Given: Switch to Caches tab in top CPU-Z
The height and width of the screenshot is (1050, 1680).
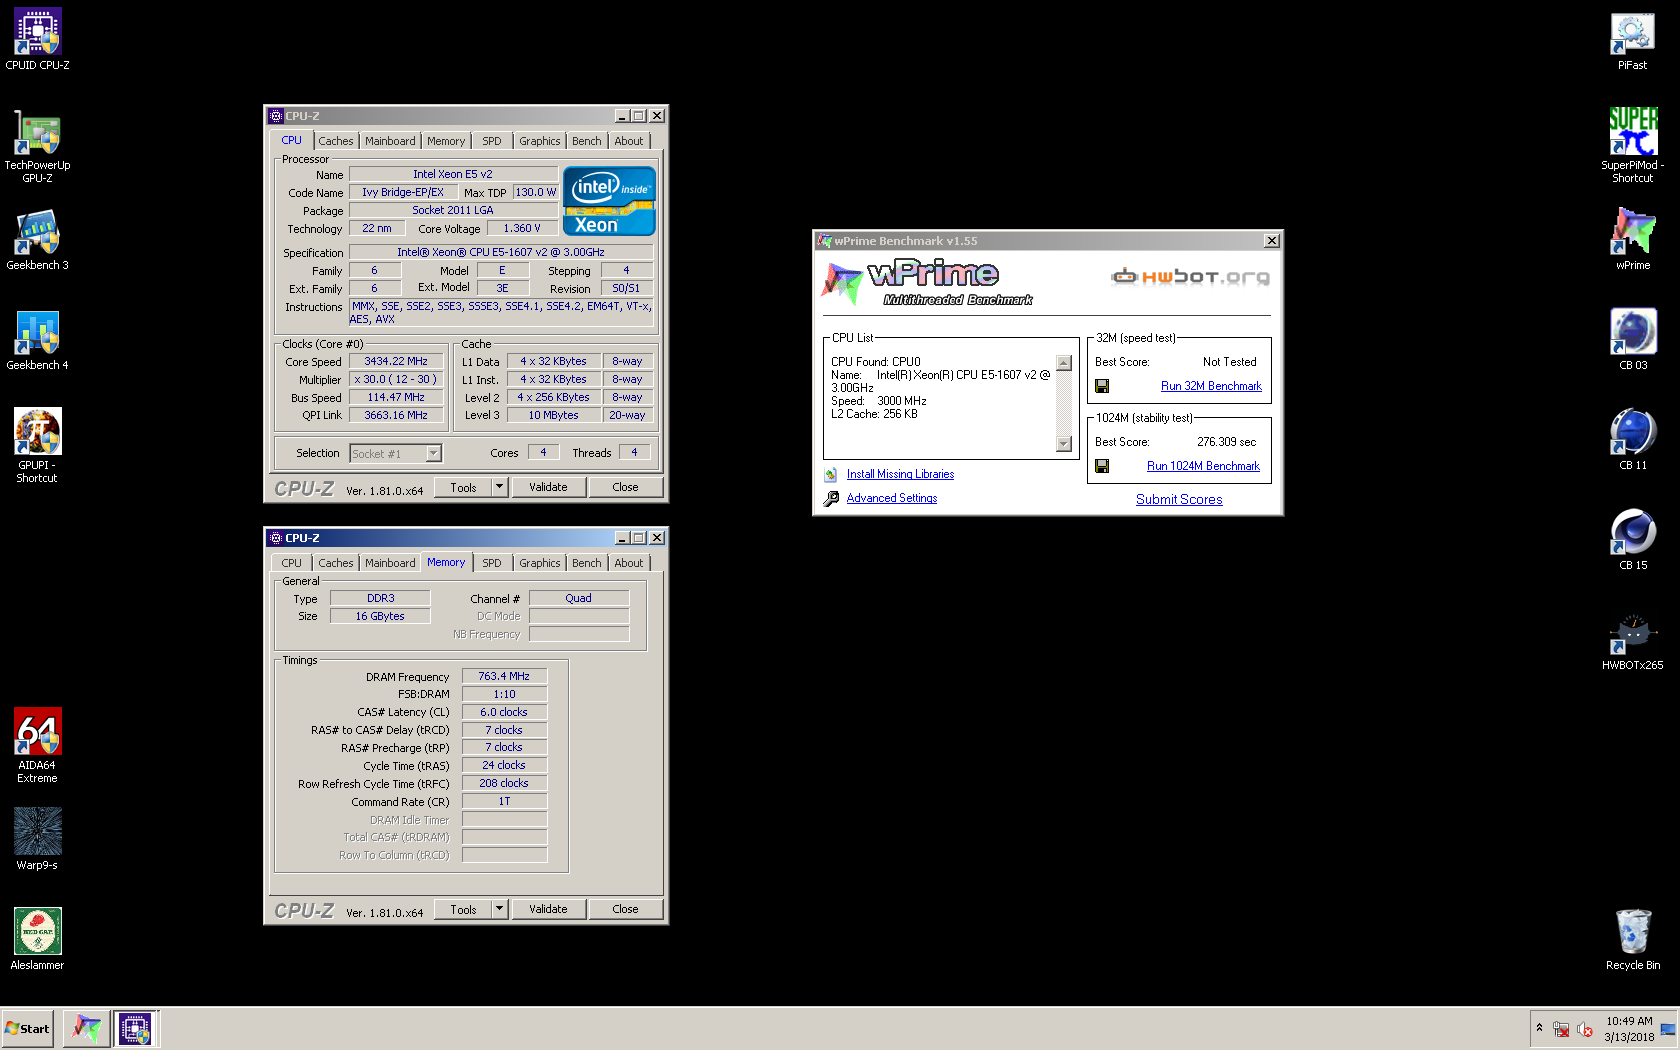Looking at the screenshot, I should pos(336,141).
